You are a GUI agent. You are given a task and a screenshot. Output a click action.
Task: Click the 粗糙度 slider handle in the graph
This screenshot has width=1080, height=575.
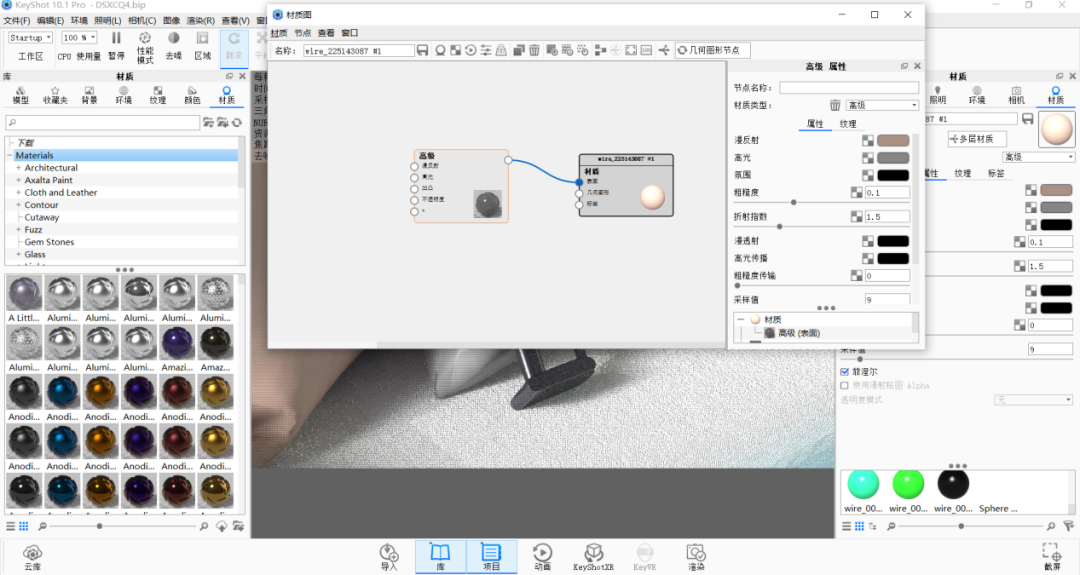[x=793, y=202]
